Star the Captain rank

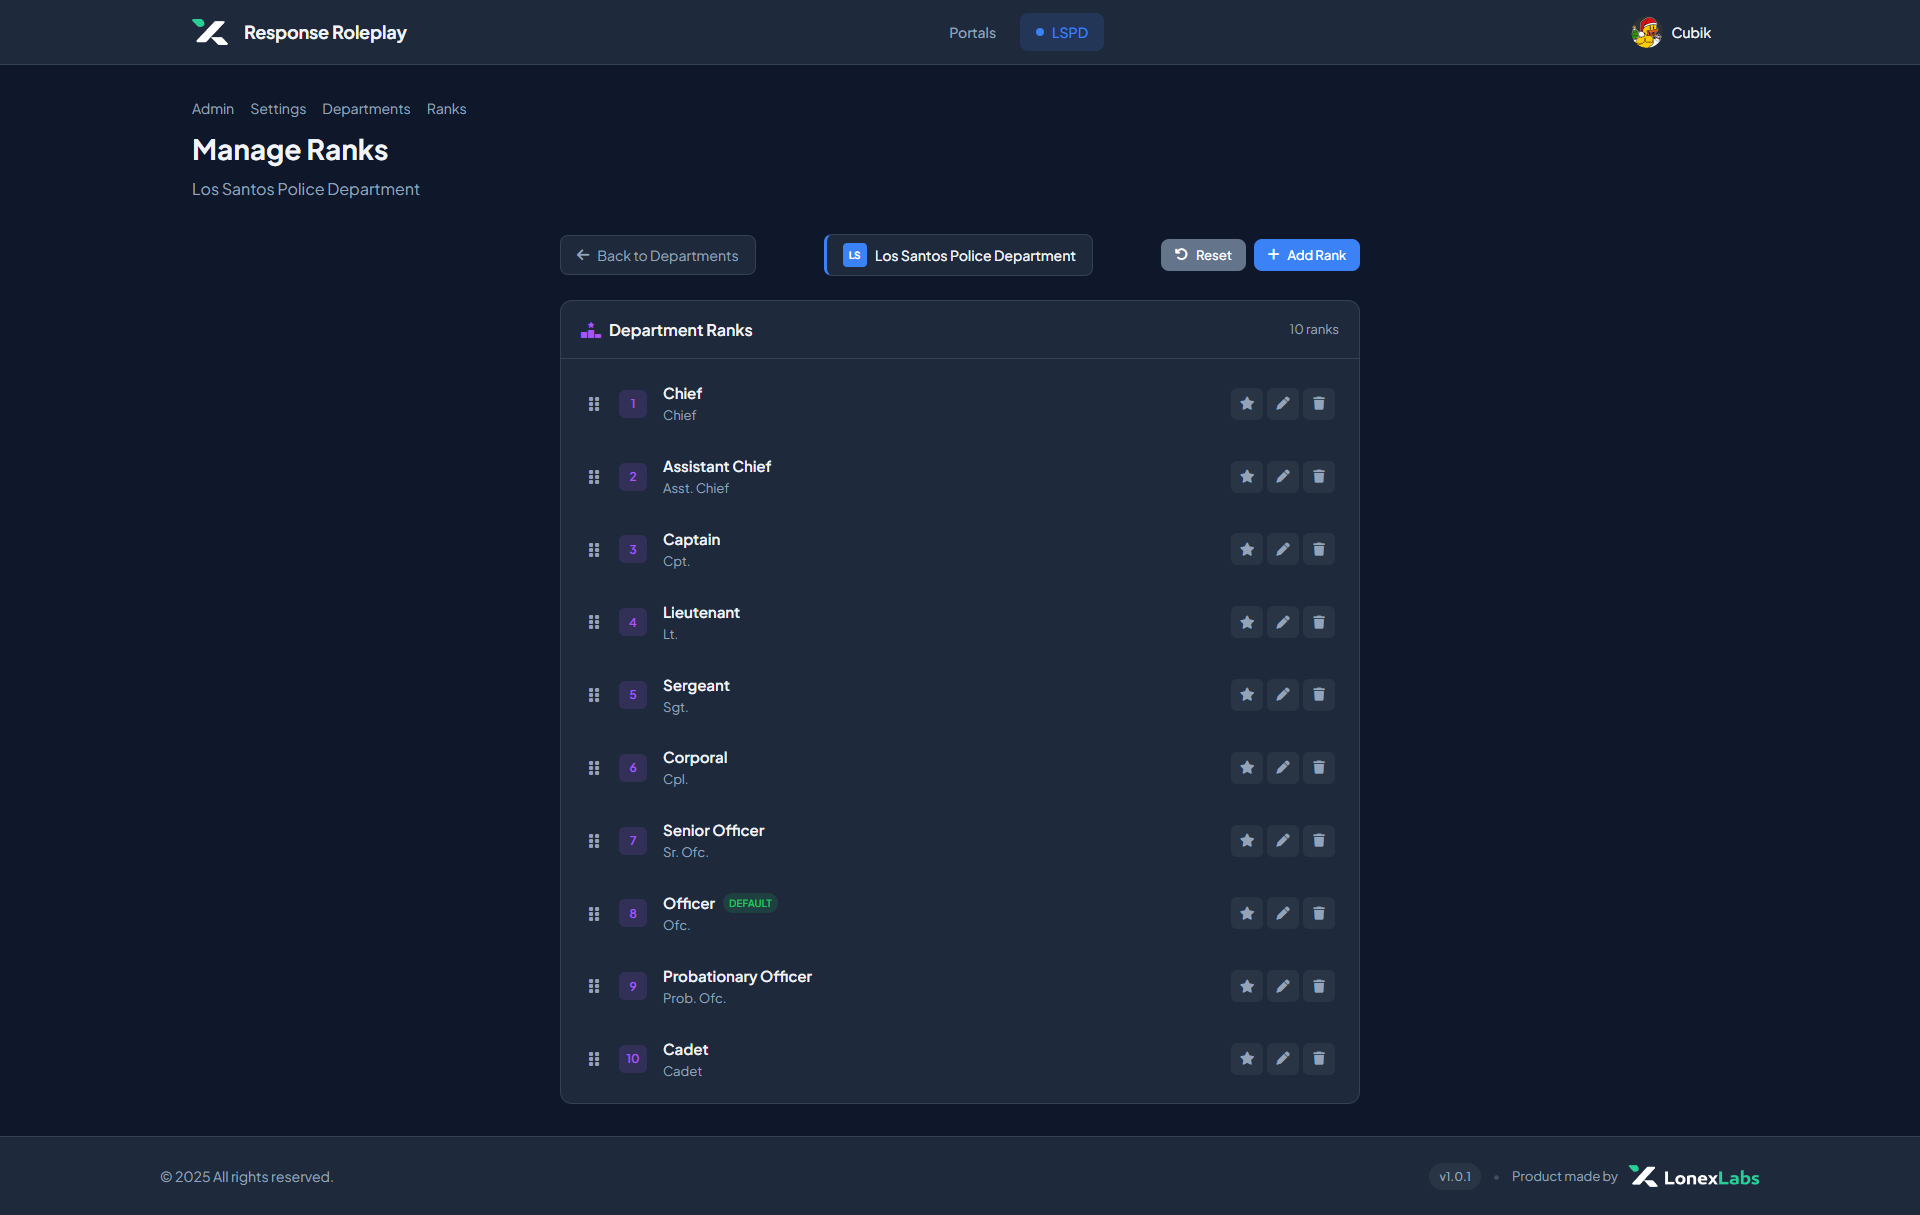tap(1247, 549)
